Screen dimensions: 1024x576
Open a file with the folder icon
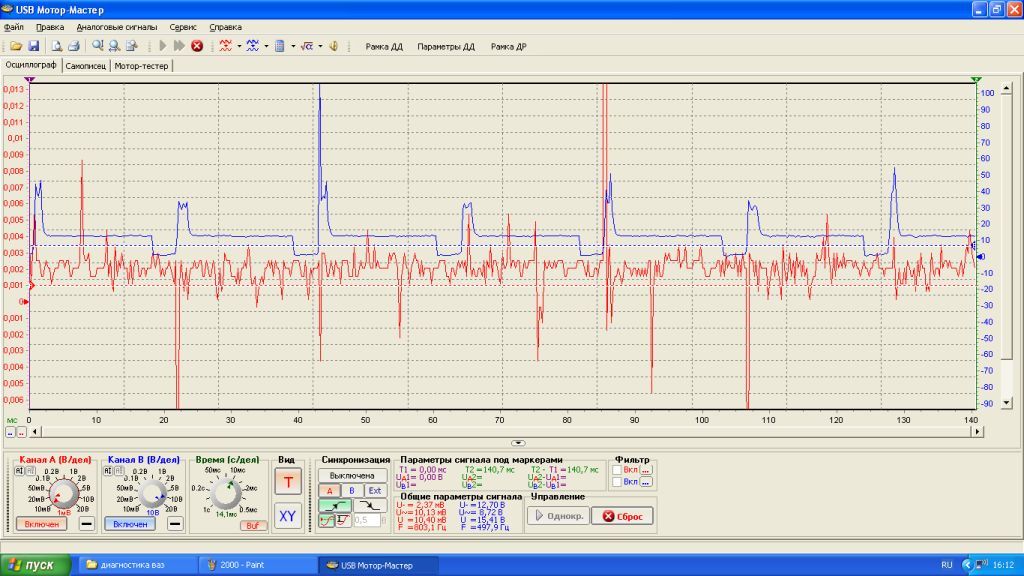[16, 46]
